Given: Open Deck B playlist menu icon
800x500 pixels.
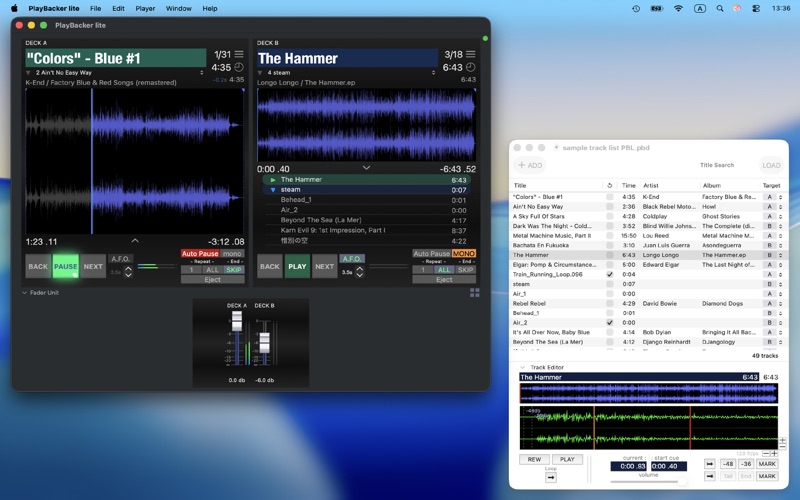Looking at the screenshot, I should click(x=470, y=54).
